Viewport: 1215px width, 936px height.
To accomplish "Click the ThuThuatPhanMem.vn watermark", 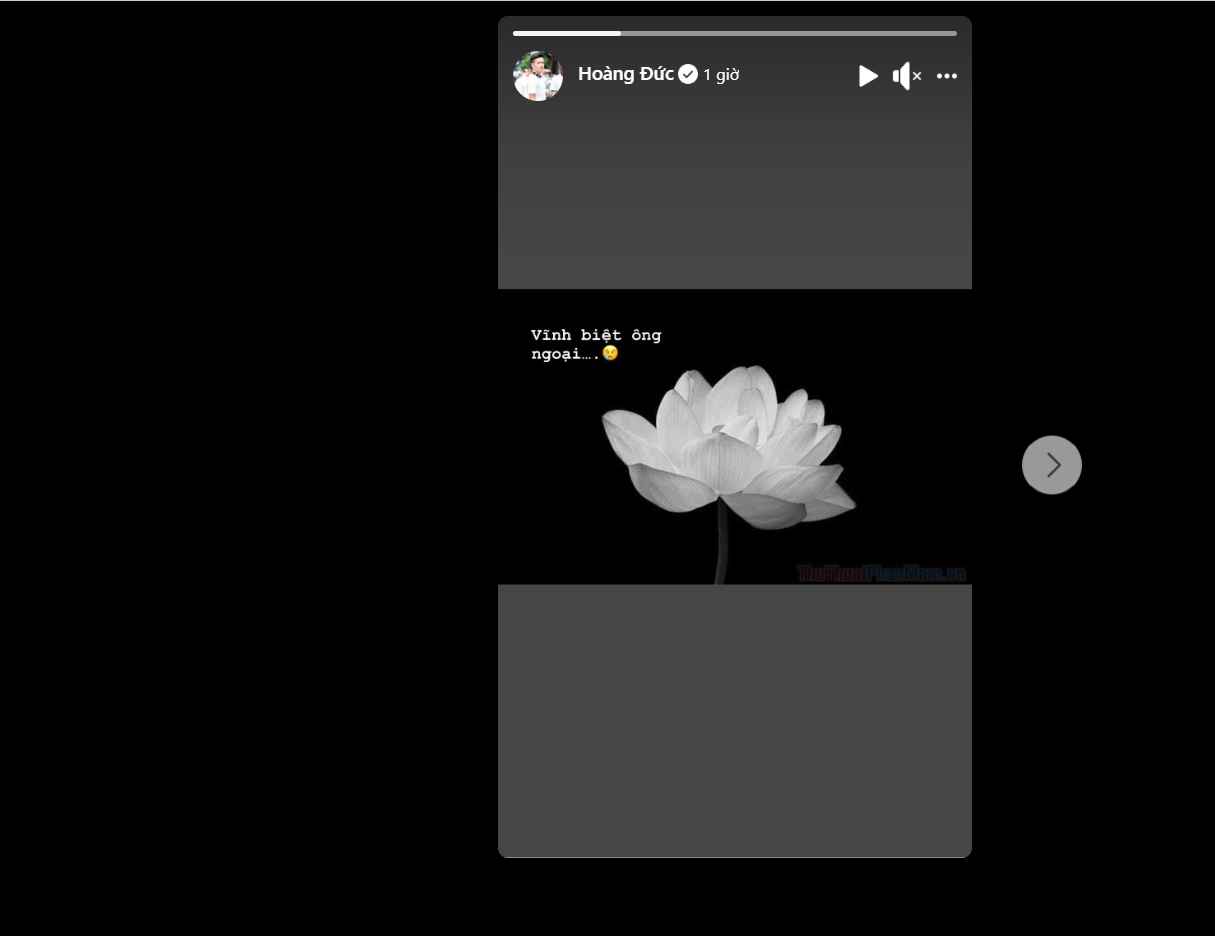I will [x=881, y=573].
